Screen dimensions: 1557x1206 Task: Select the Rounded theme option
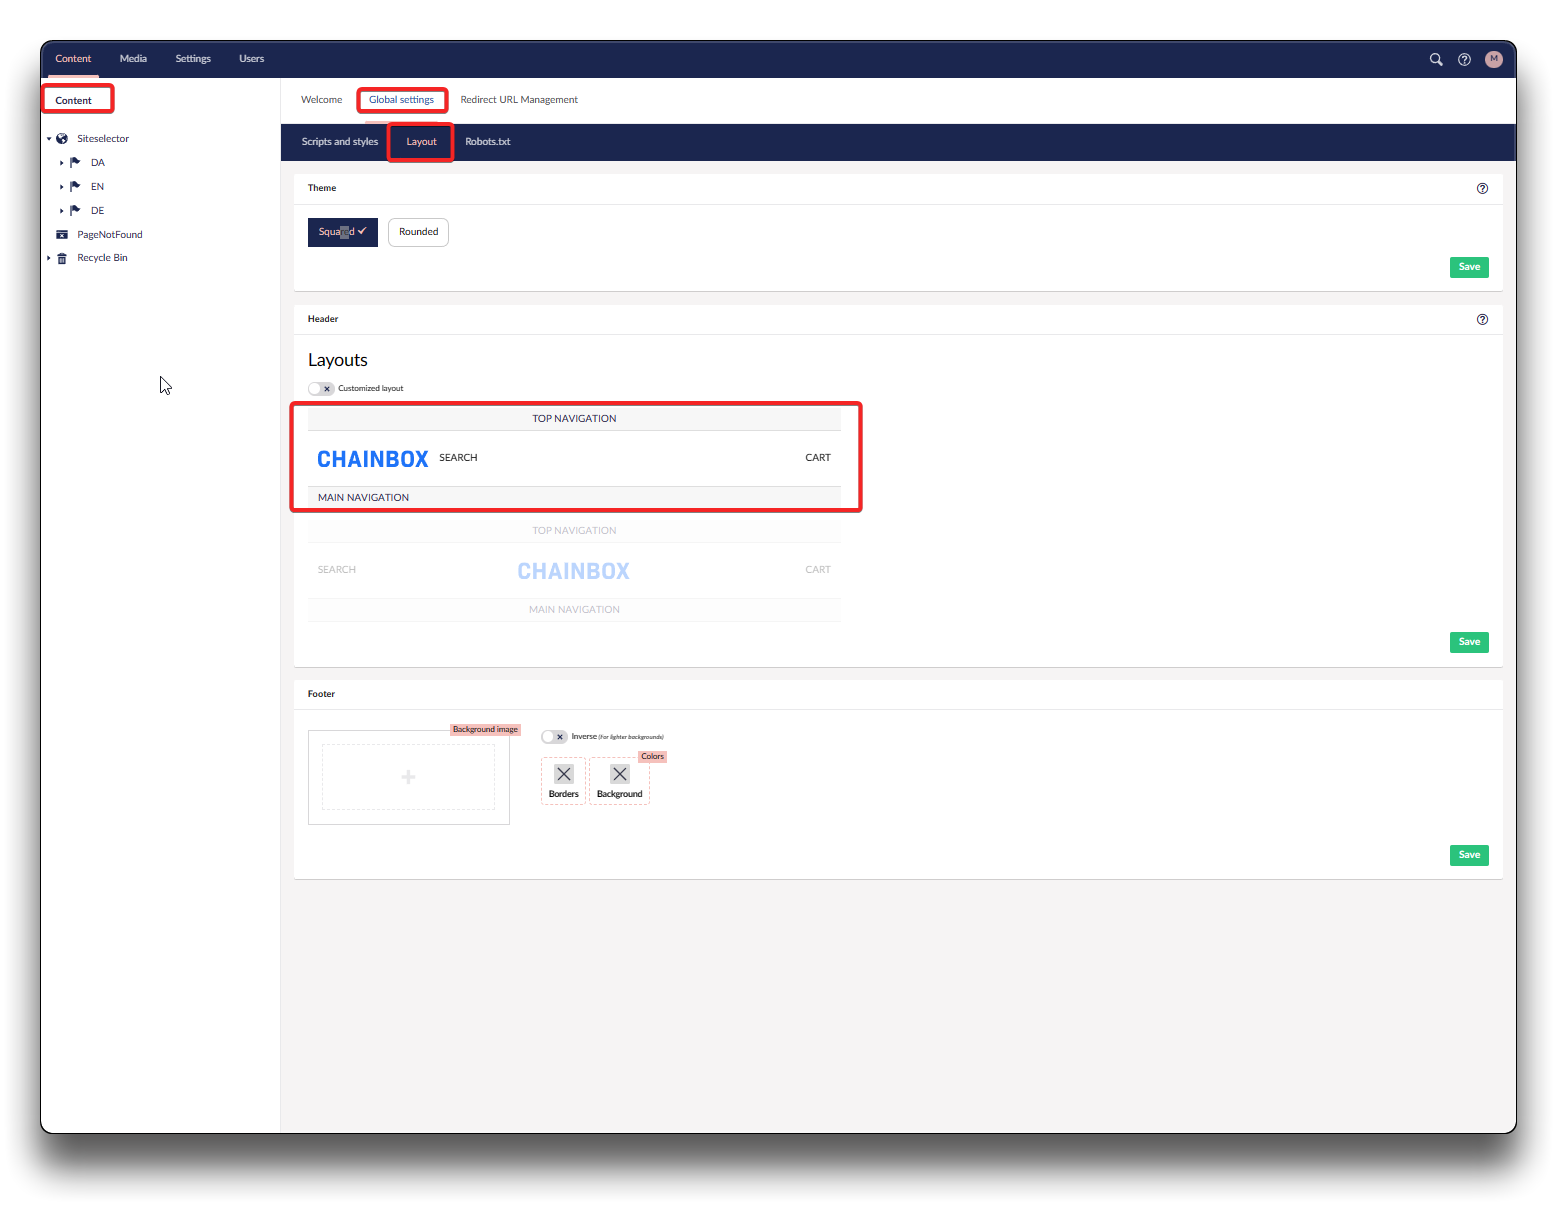[418, 232]
